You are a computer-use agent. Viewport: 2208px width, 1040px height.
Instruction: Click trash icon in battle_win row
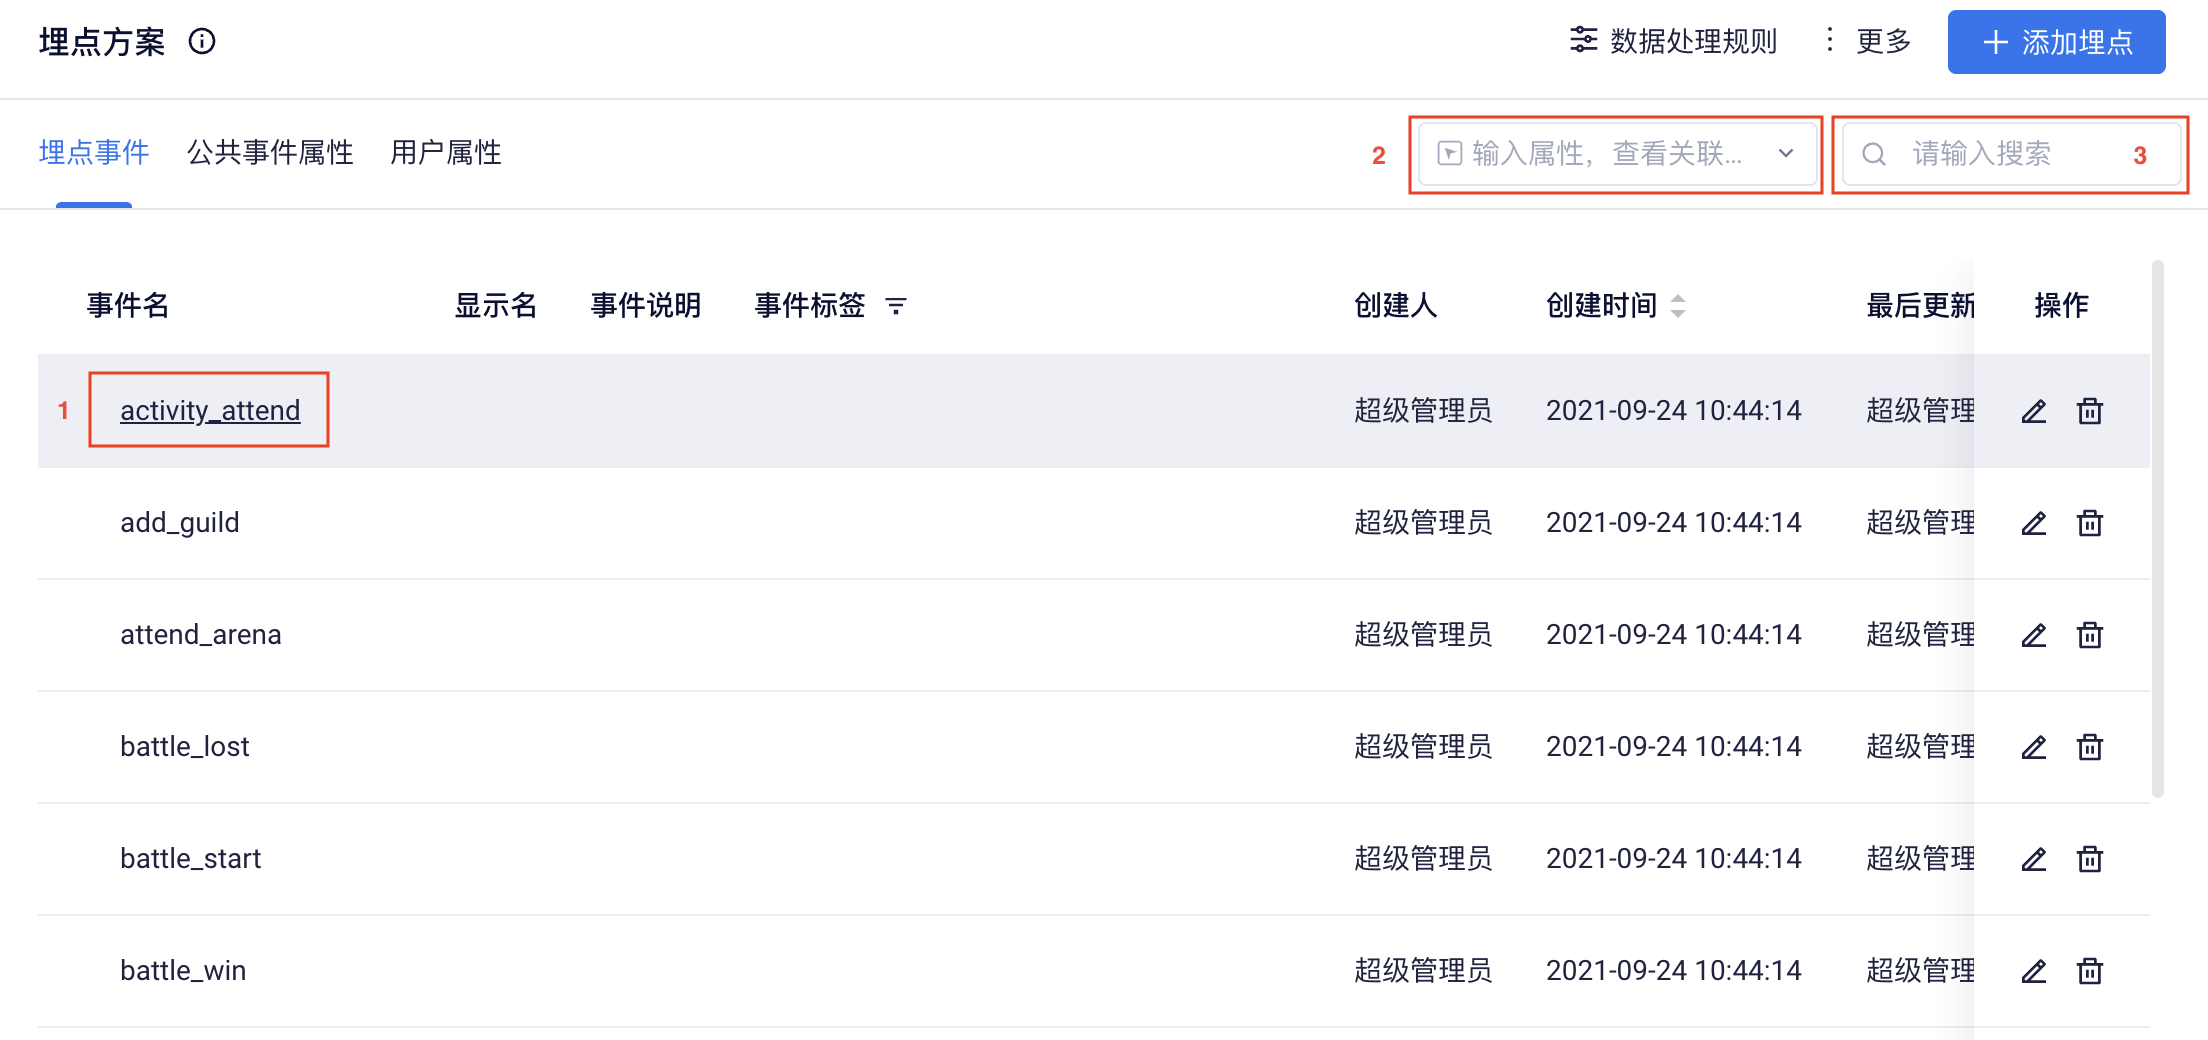2090,971
